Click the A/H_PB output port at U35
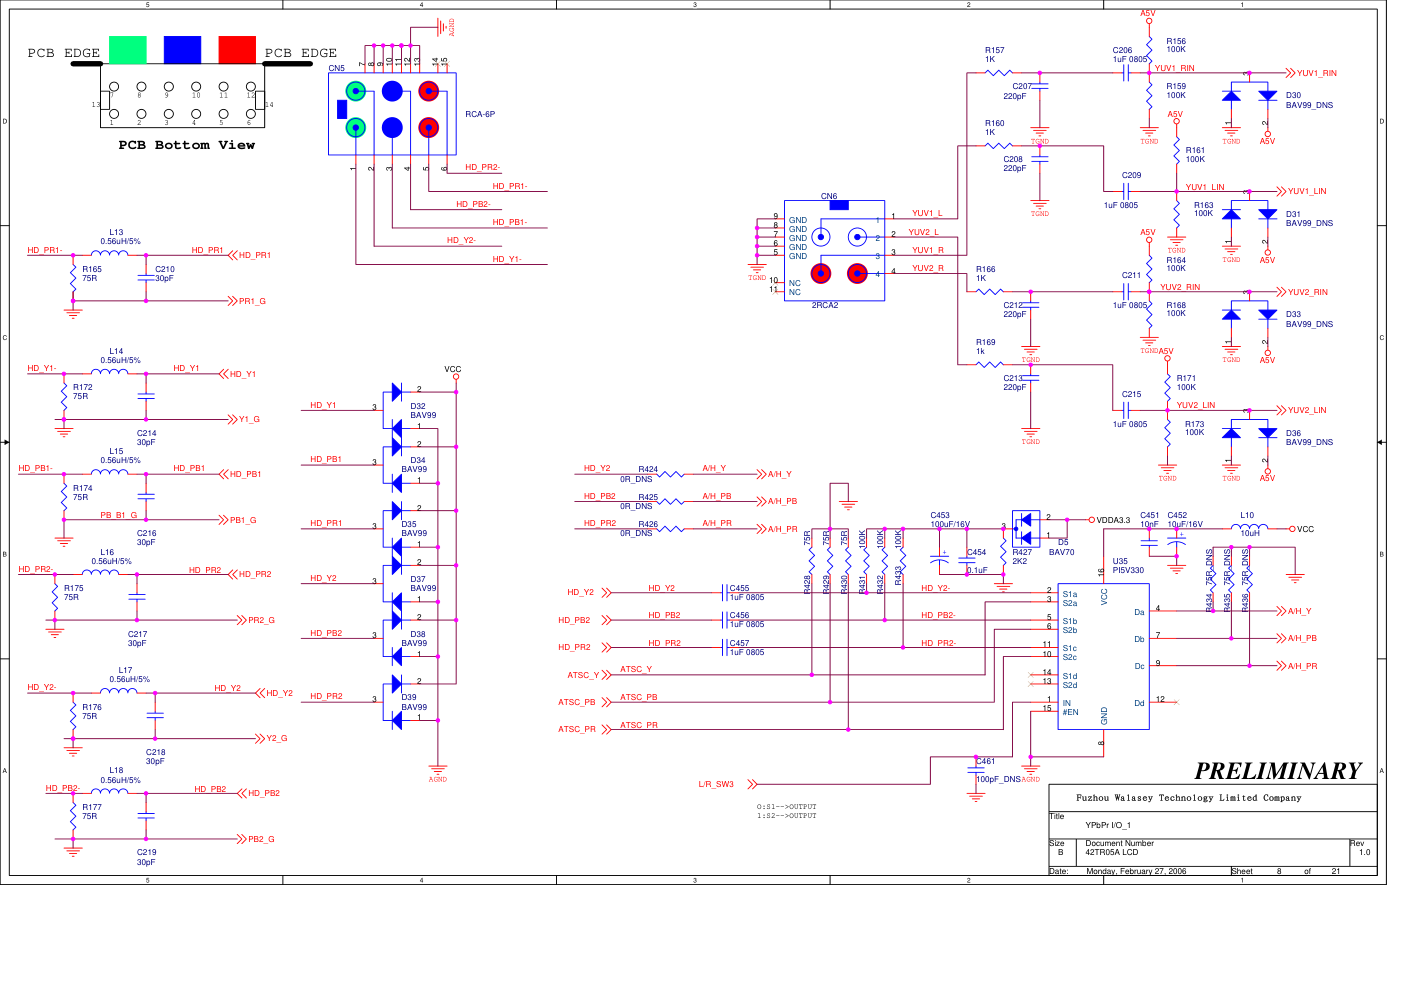 coord(1297,638)
